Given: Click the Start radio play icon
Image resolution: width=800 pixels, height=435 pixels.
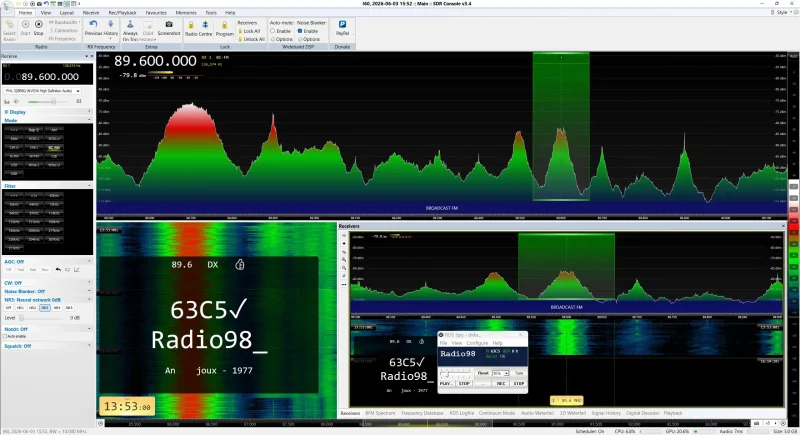Looking at the screenshot, I should 26,24.
